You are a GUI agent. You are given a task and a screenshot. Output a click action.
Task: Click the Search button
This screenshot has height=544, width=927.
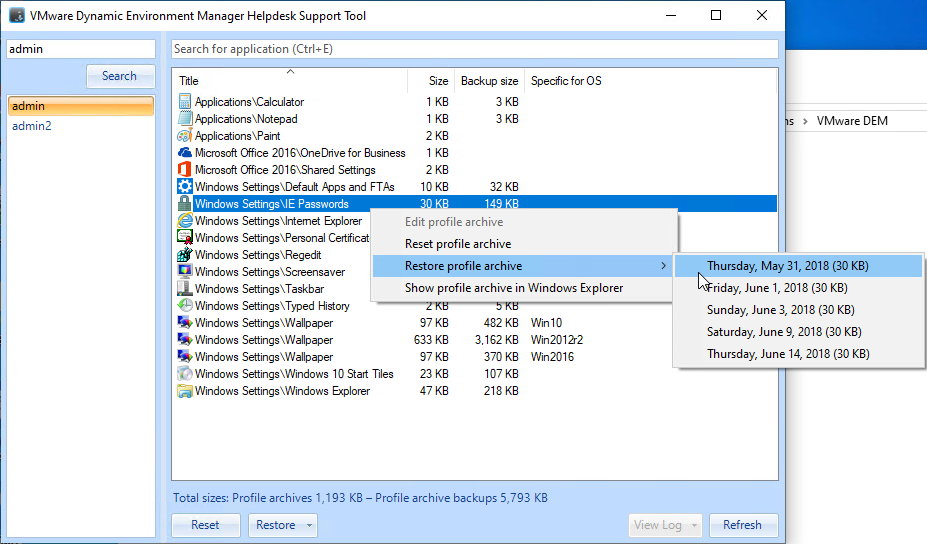tap(120, 76)
